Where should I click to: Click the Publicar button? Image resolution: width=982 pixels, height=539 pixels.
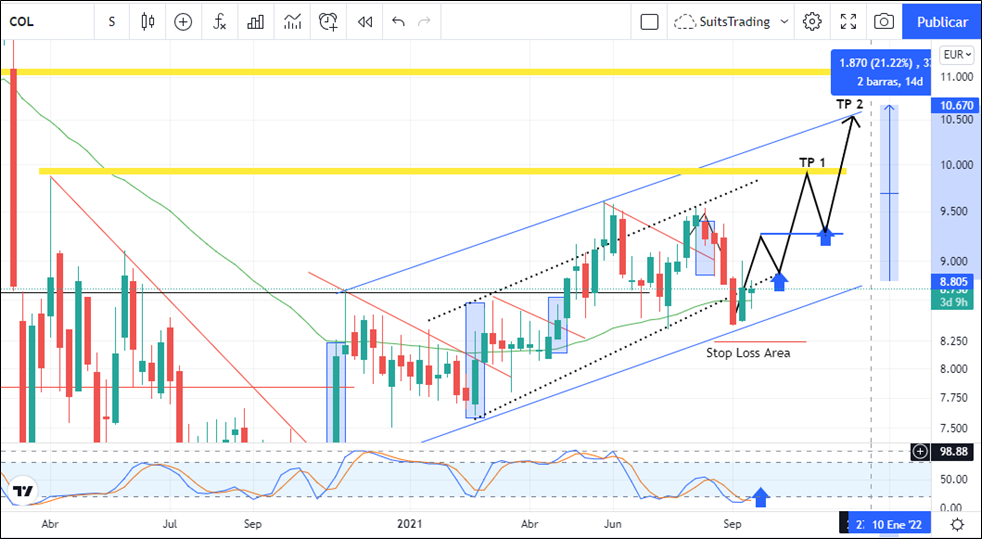pos(941,21)
